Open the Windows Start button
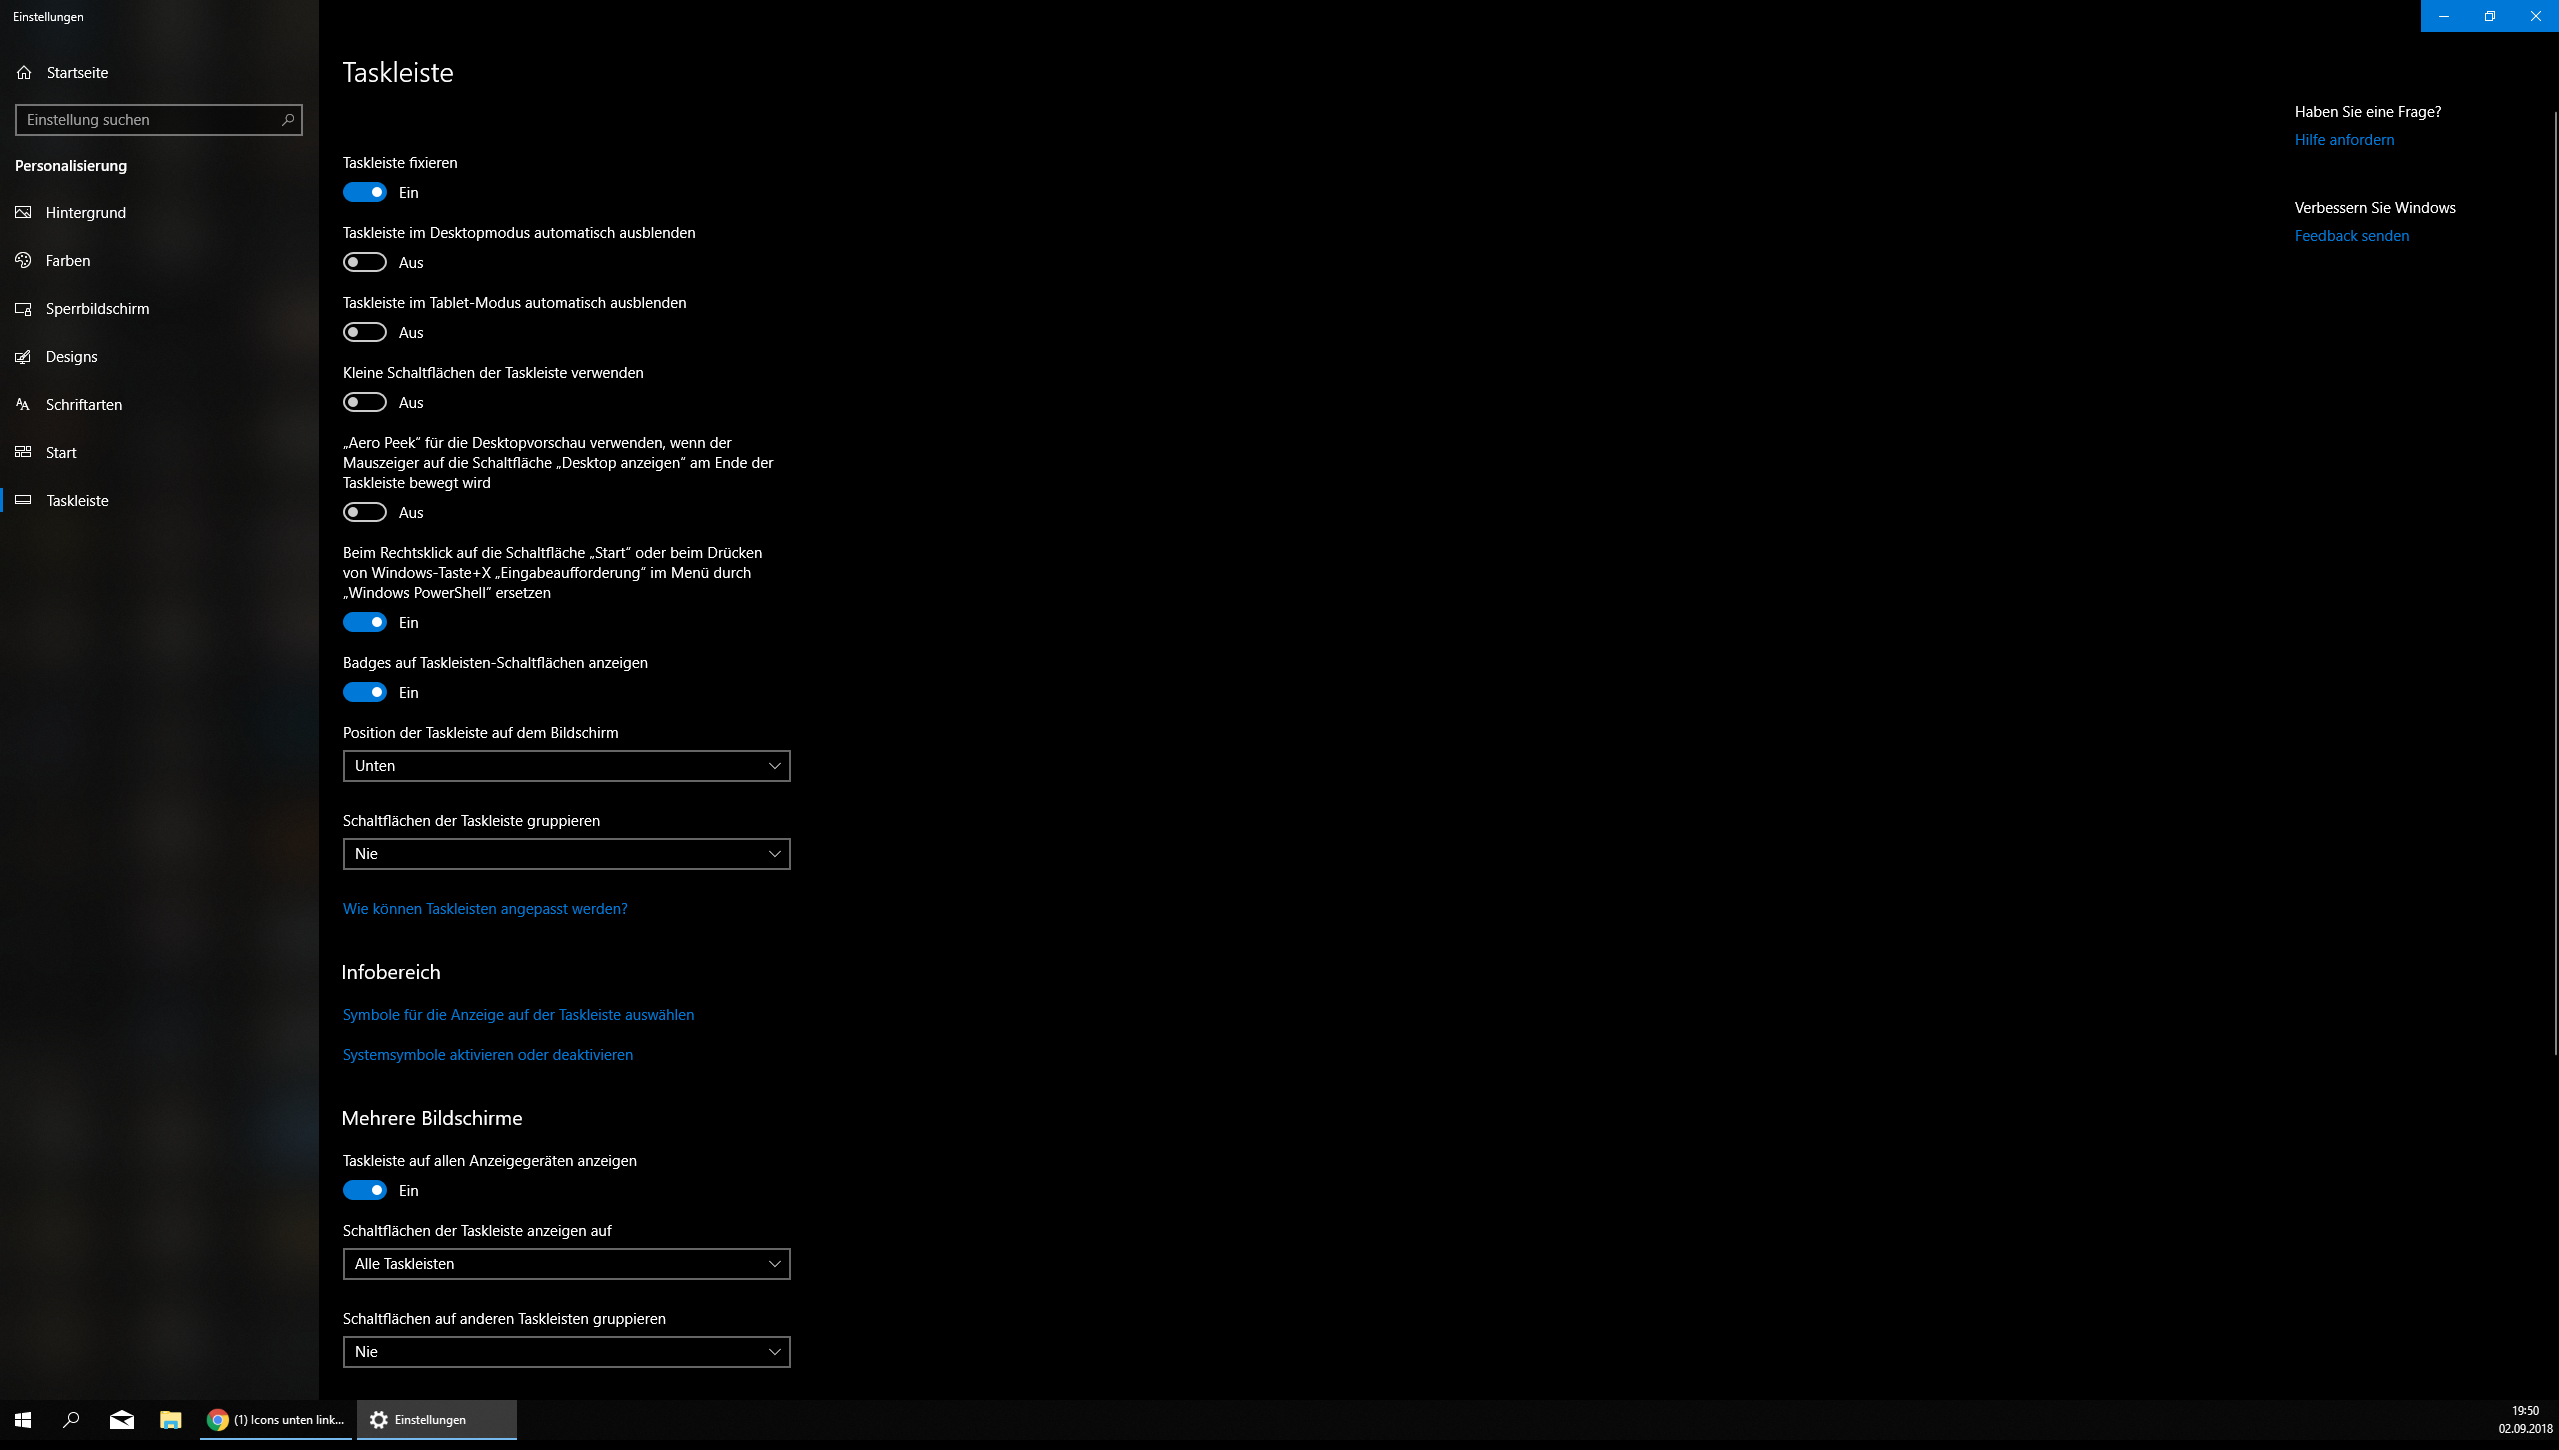The width and height of the screenshot is (2559, 1450). coord(23,1420)
